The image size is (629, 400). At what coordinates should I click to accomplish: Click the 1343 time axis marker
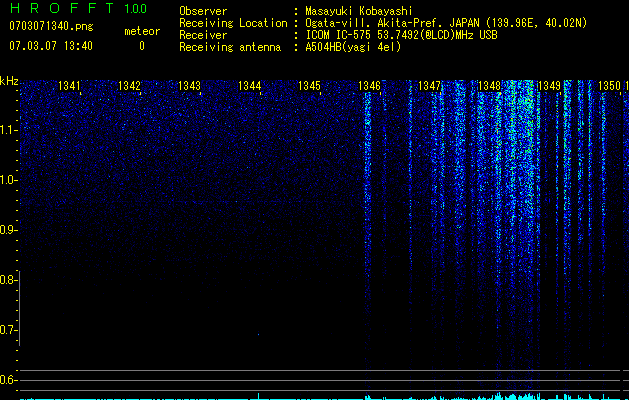coord(189,86)
